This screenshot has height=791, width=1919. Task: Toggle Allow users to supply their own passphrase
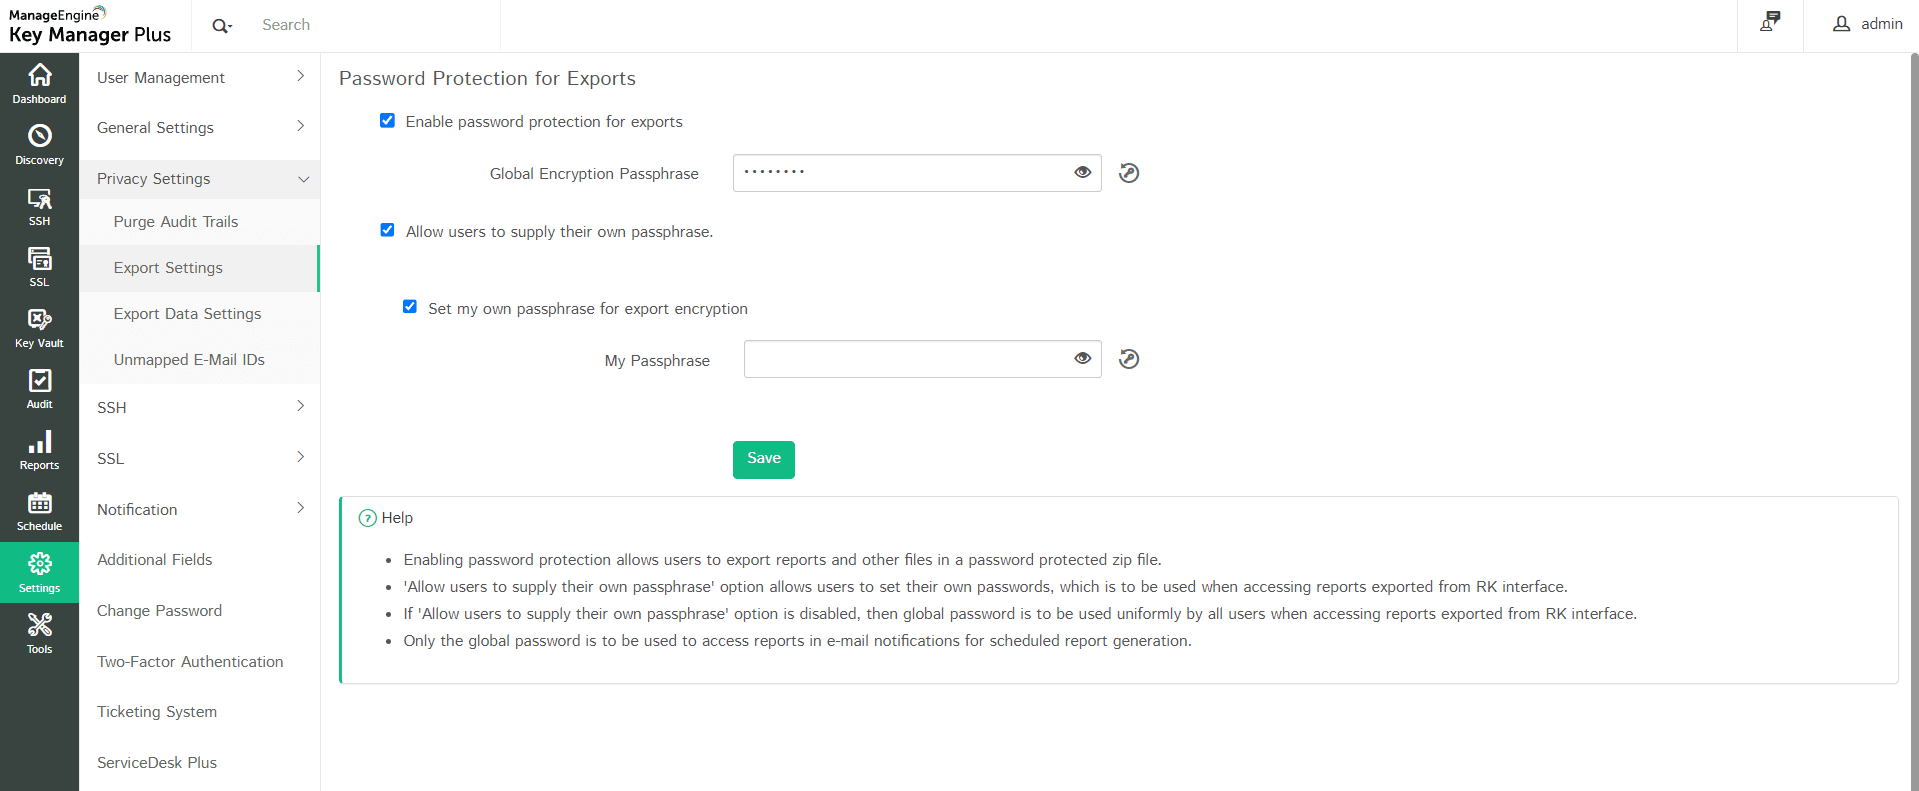coord(387,230)
